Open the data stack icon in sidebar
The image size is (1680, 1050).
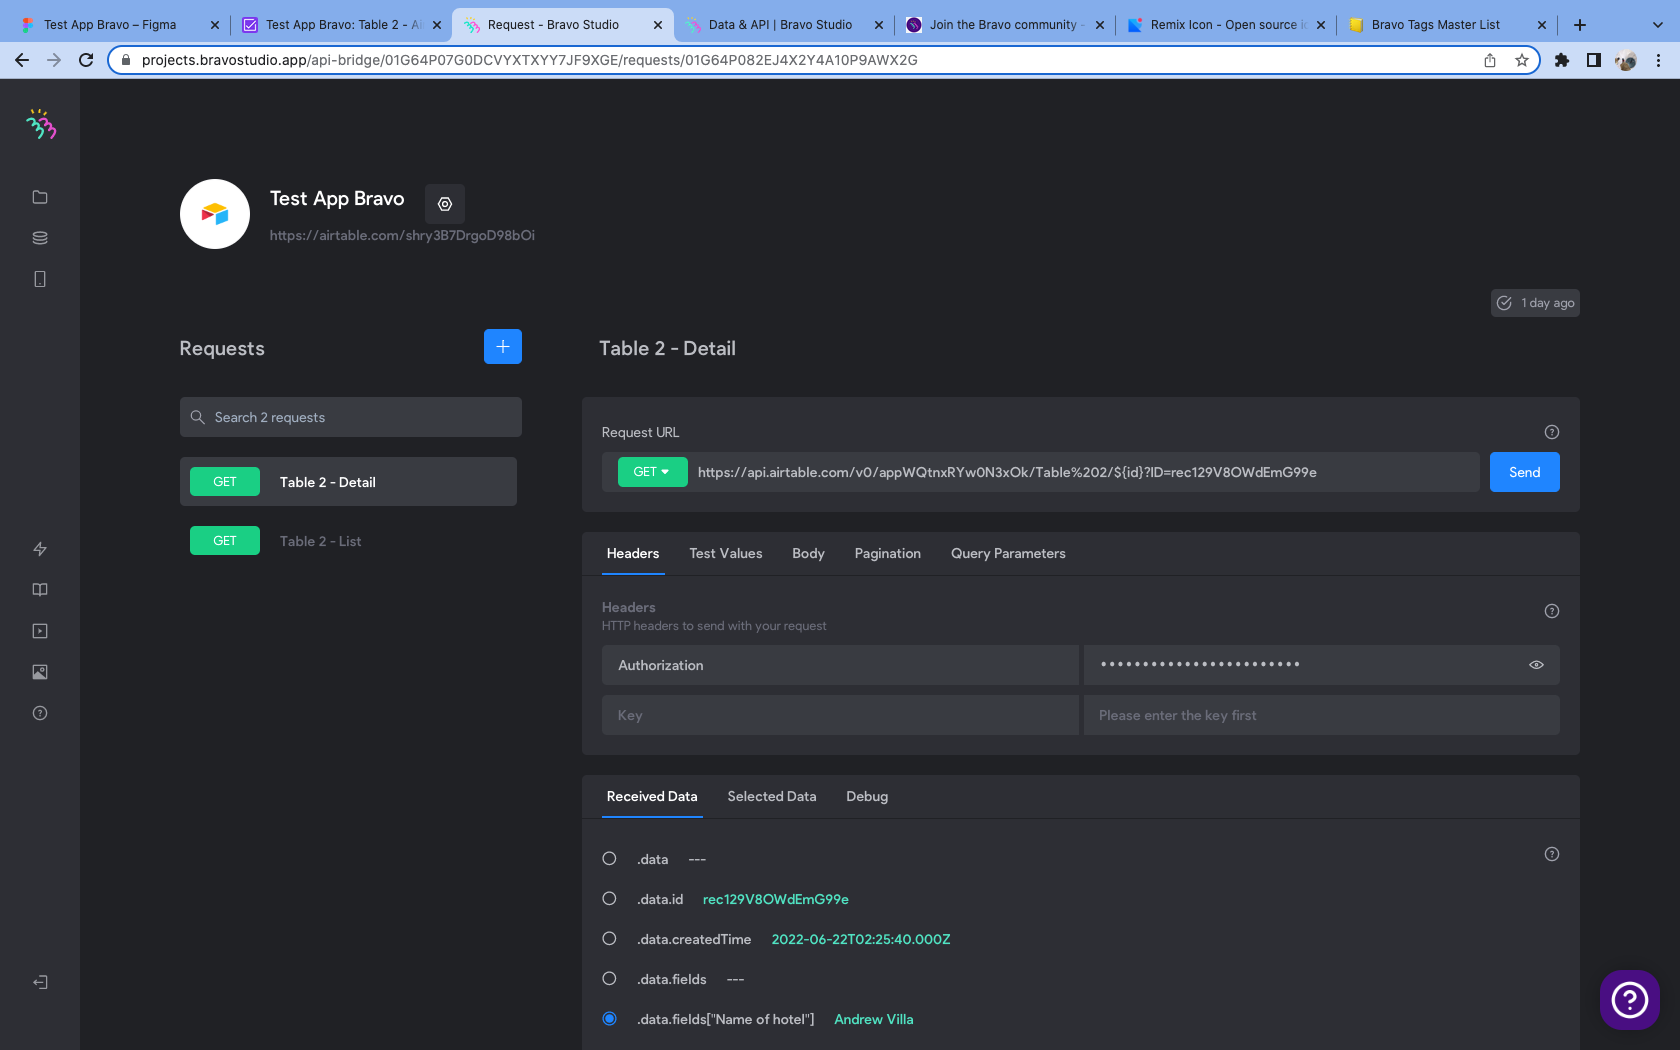pyautogui.click(x=40, y=238)
